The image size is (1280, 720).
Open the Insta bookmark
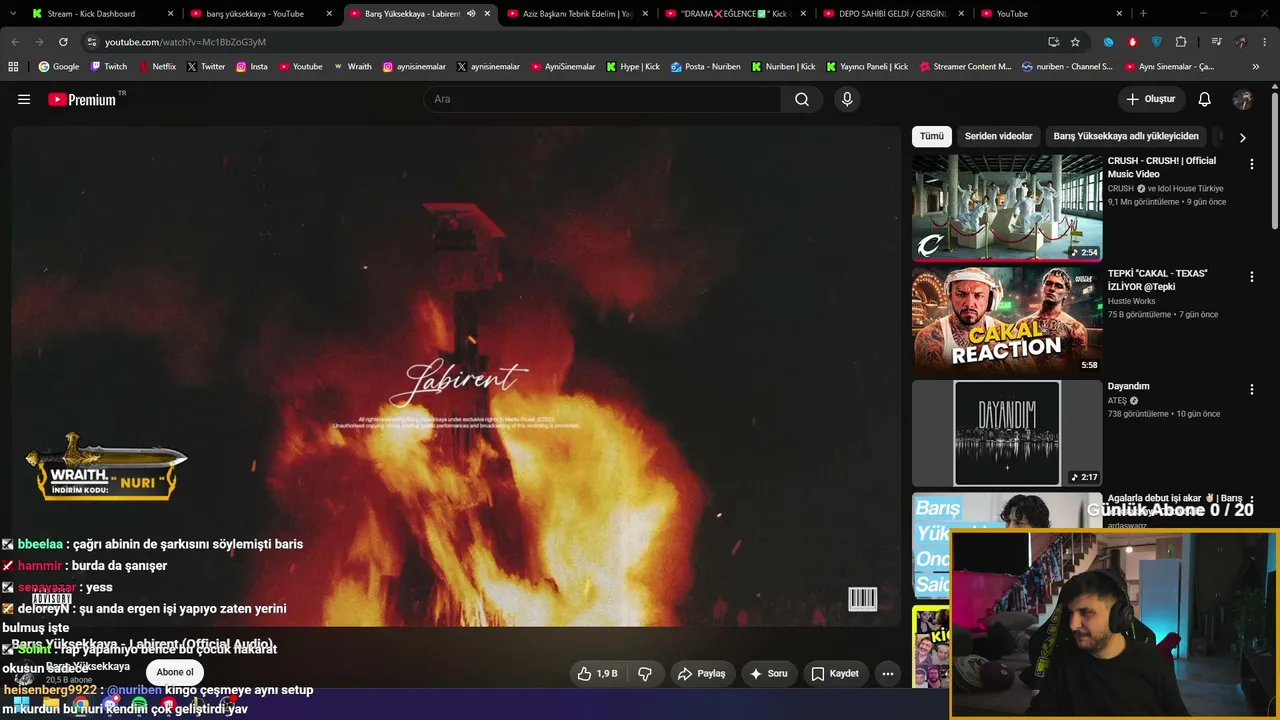[x=252, y=67]
